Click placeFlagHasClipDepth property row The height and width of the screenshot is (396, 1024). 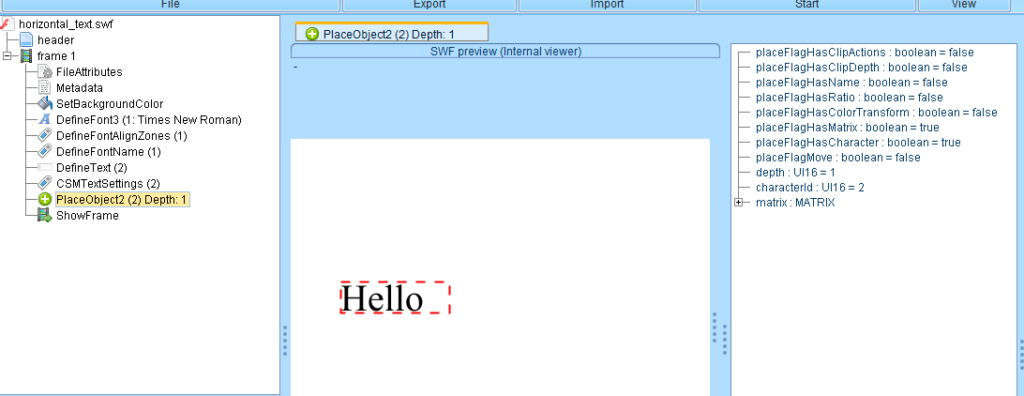(861, 67)
